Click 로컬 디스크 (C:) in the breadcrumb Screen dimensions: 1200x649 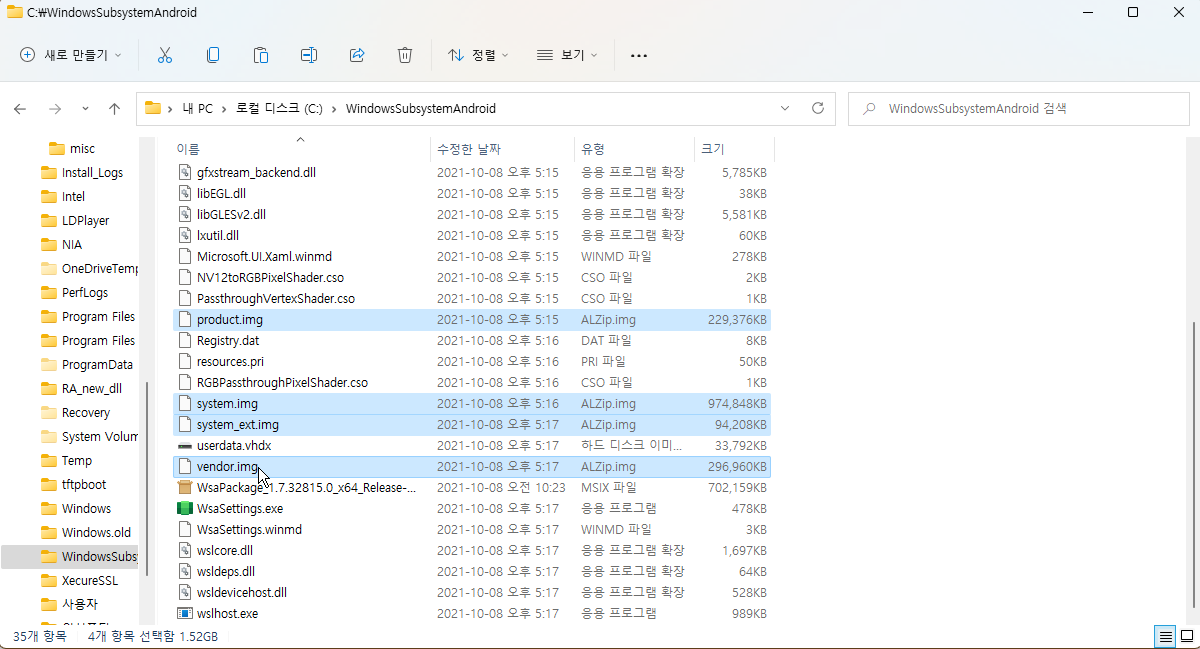280,108
